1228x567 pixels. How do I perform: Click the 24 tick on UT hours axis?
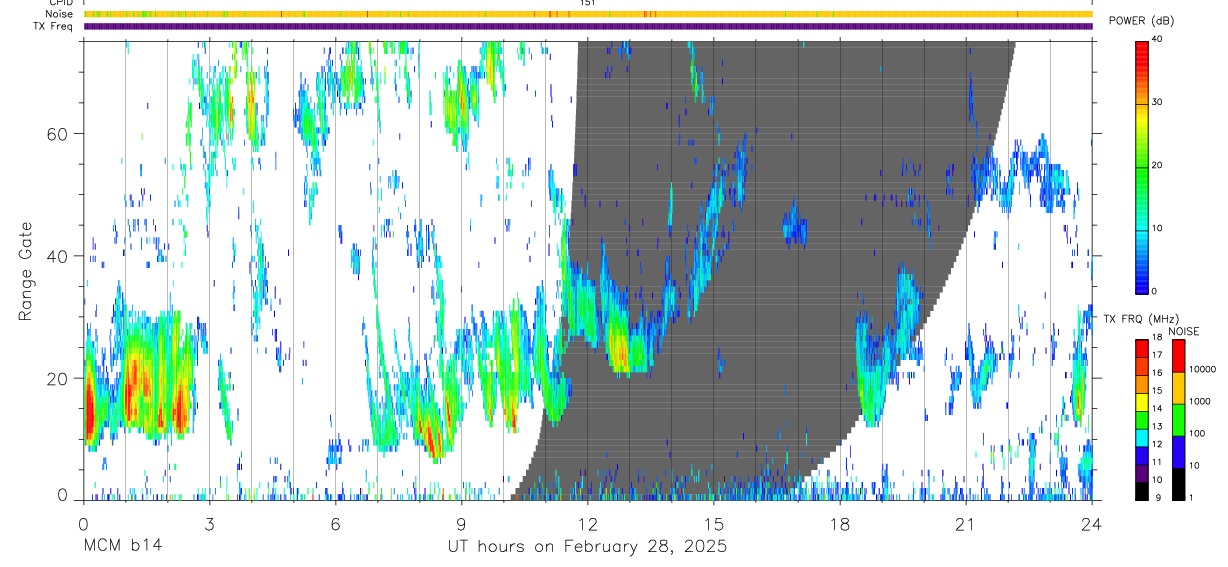click(1091, 523)
